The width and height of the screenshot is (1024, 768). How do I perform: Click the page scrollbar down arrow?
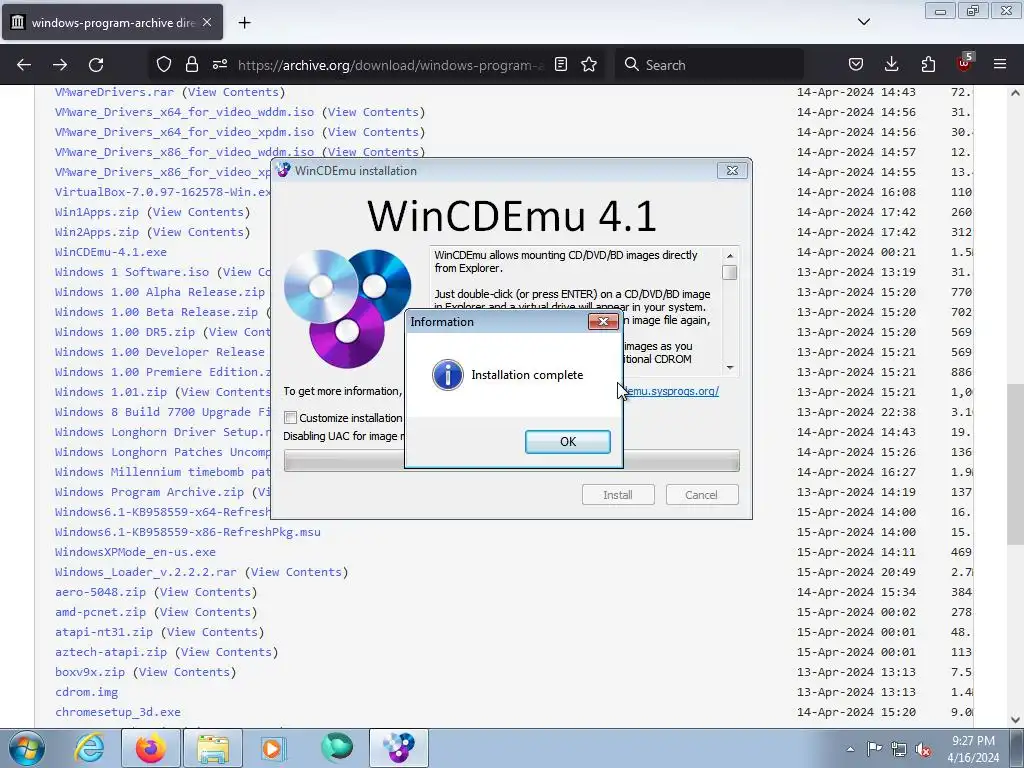click(1015, 719)
